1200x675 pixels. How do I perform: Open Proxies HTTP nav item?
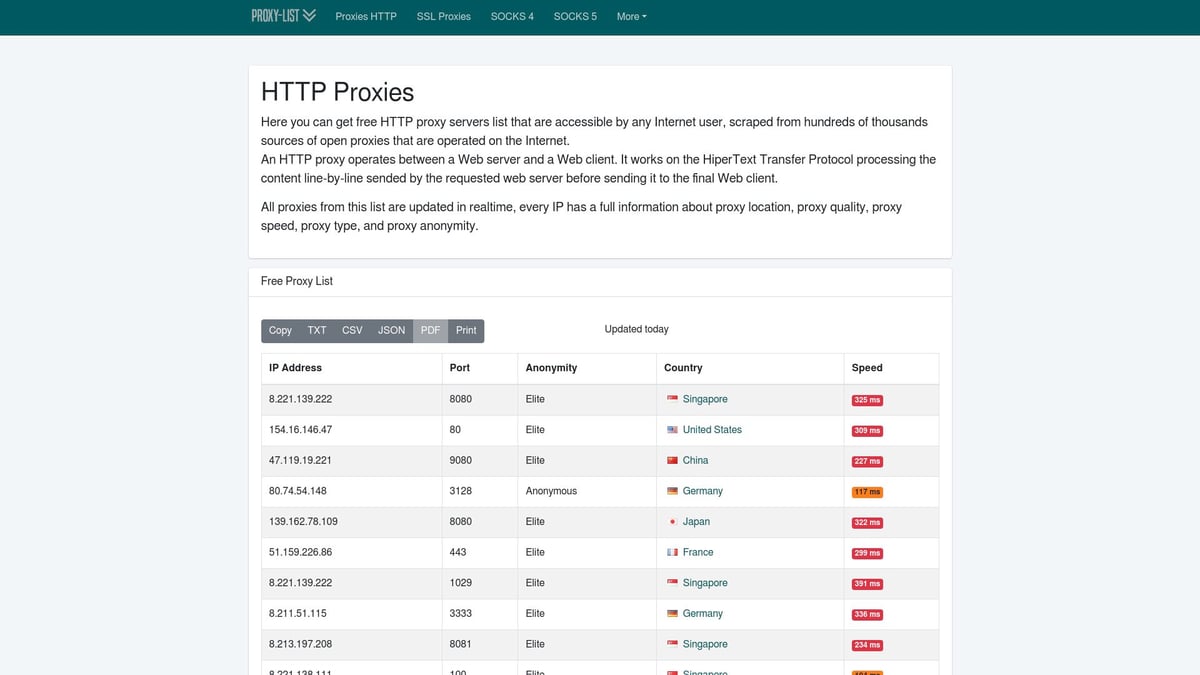366,16
